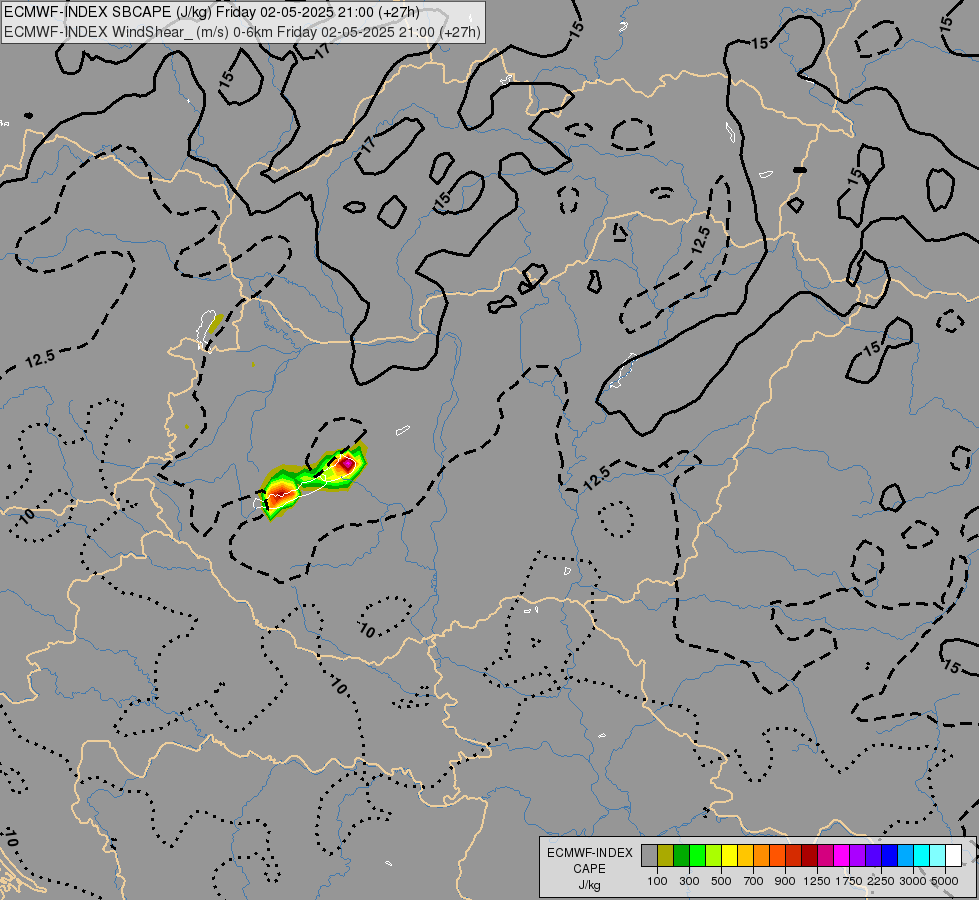Select the bright green legend swatch
The image size is (979, 900).
tap(697, 856)
